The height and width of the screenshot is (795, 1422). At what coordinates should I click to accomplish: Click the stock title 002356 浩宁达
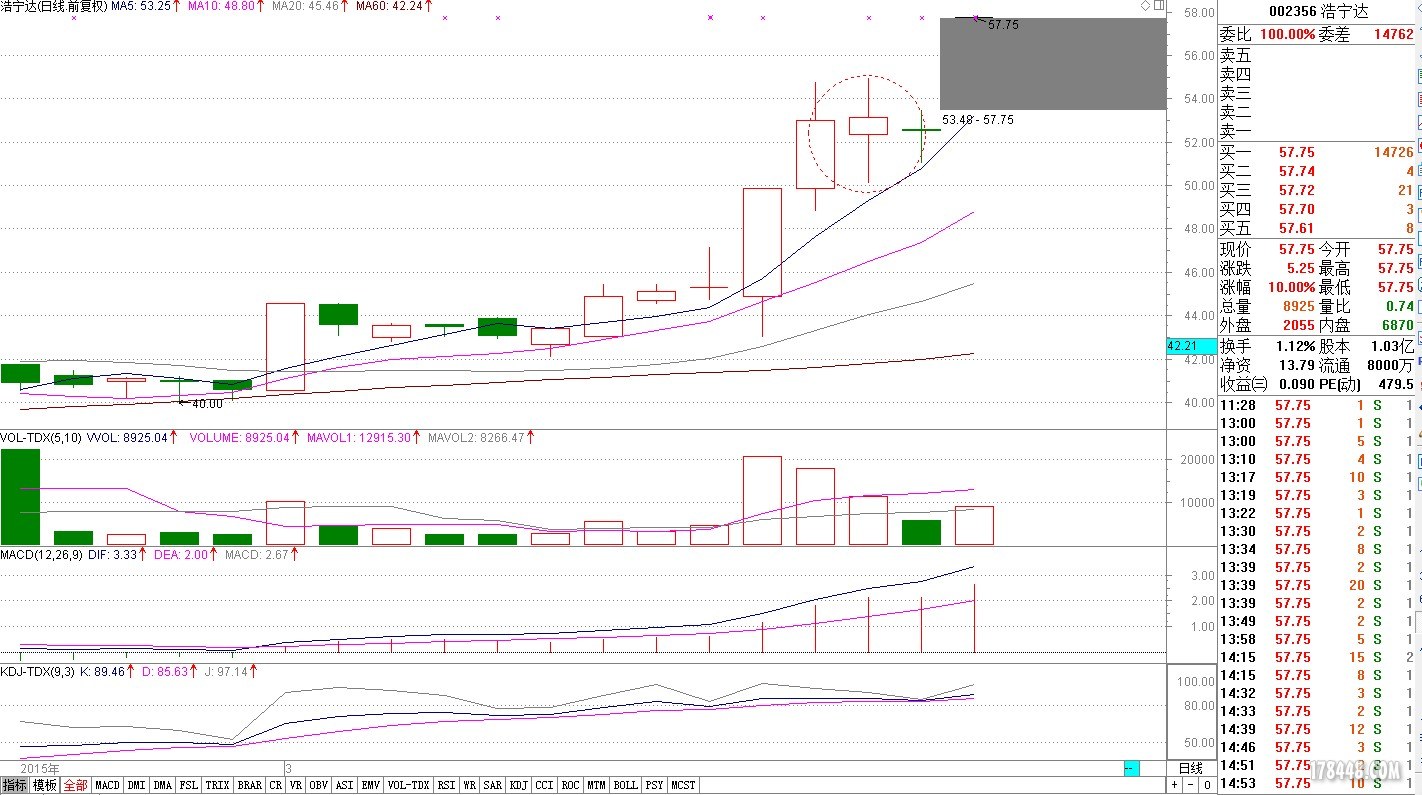point(1318,12)
